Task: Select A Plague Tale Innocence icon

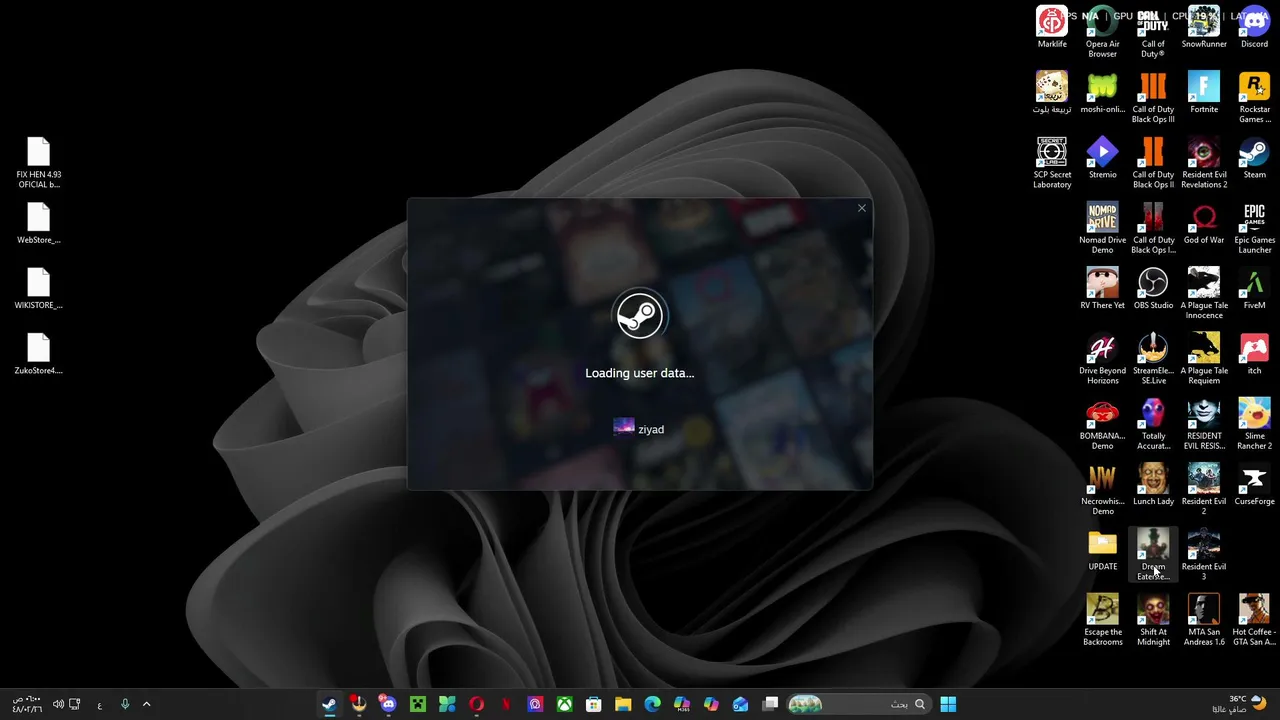Action: click(1204, 293)
